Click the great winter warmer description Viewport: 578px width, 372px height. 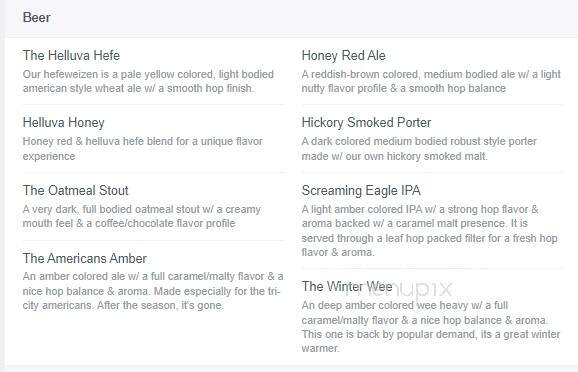pos(431,327)
